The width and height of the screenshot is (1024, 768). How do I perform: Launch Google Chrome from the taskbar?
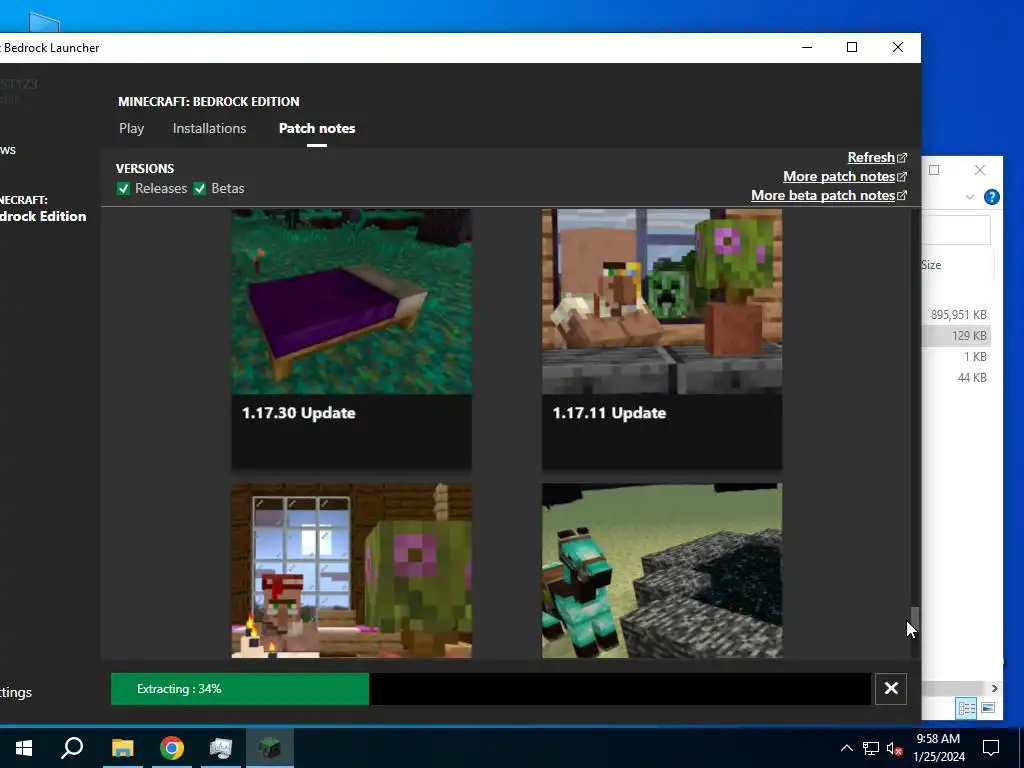[172, 748]
